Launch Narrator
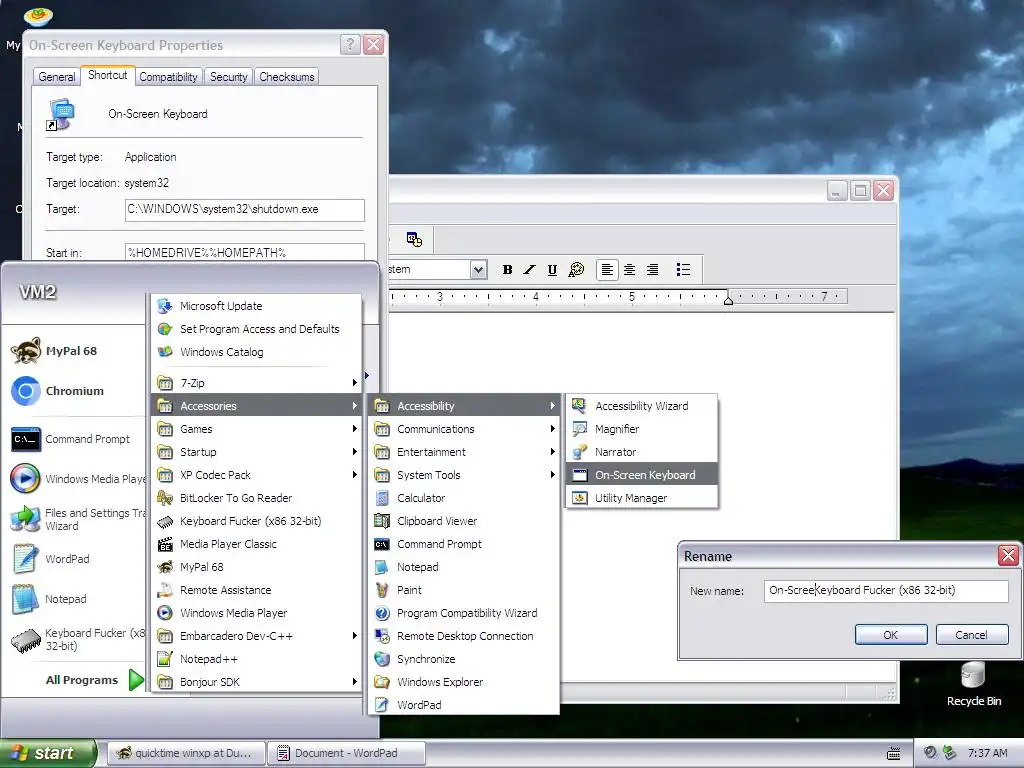1024x768 pixels. pos(643,452)
